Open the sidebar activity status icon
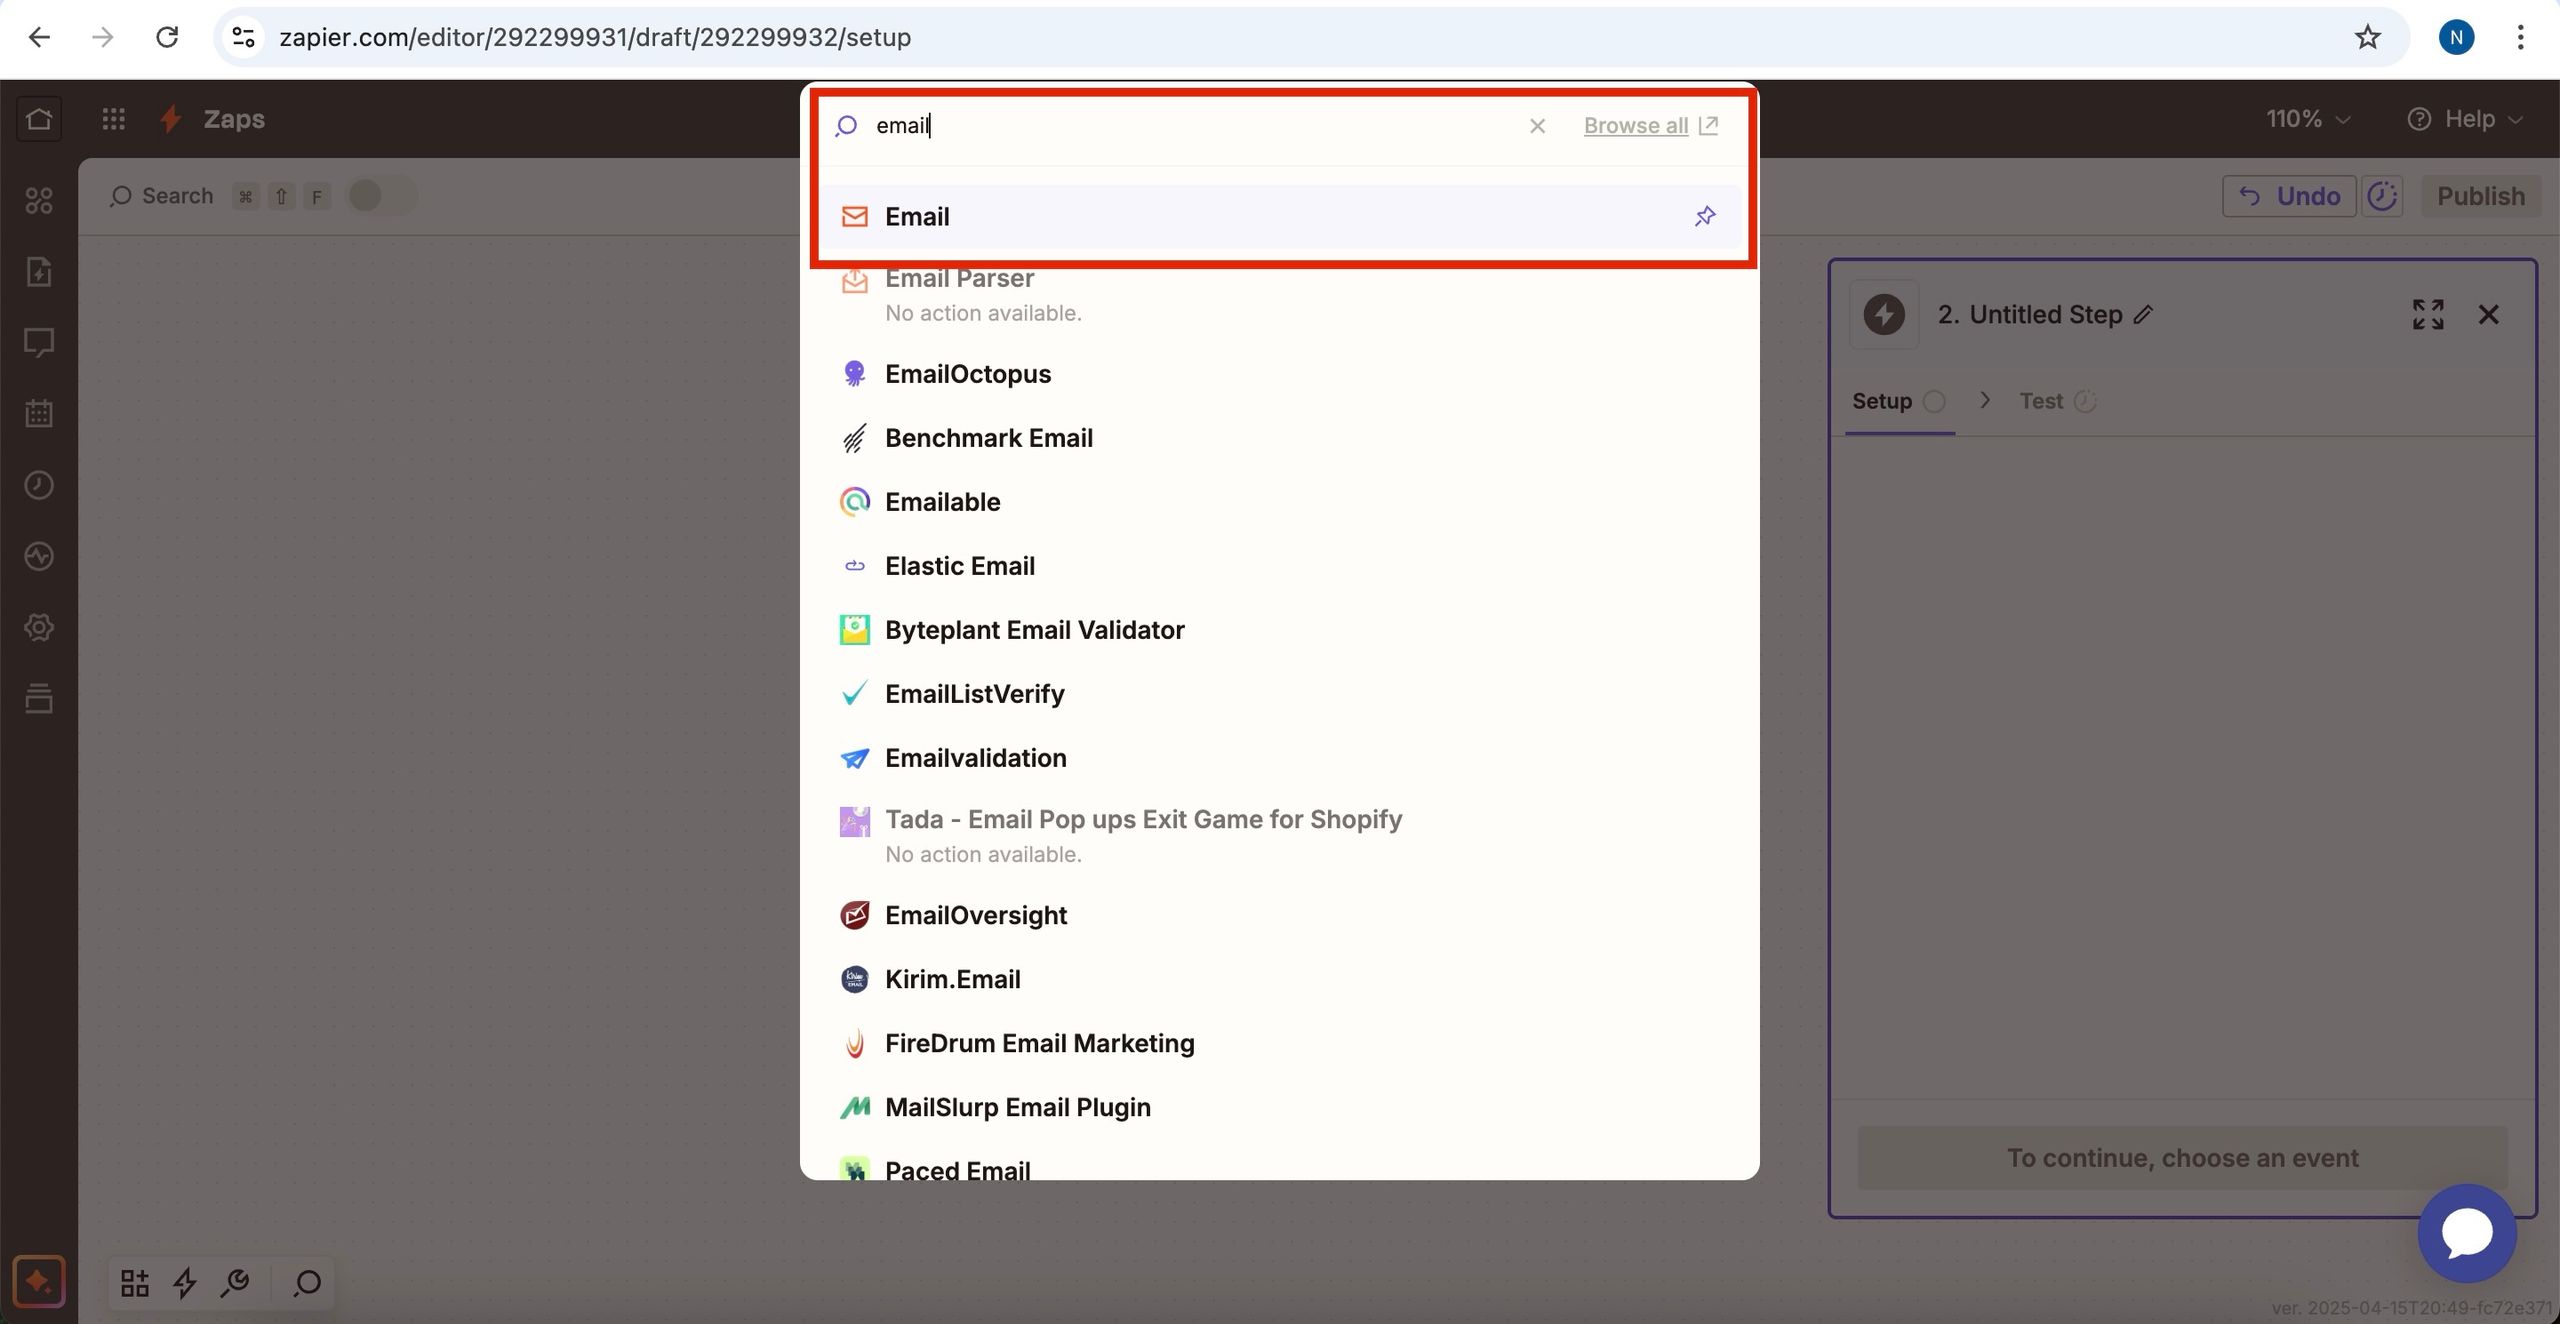The width and height of the screenshot is (2560, 1324). [39, 556]
